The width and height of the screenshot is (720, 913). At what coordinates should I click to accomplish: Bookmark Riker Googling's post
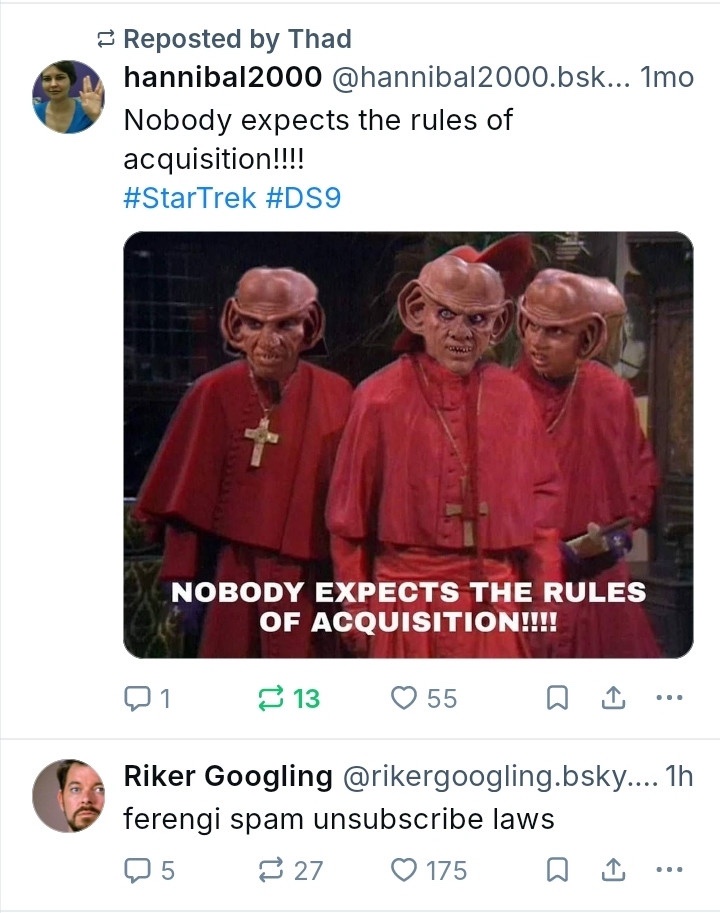(557, 870)
